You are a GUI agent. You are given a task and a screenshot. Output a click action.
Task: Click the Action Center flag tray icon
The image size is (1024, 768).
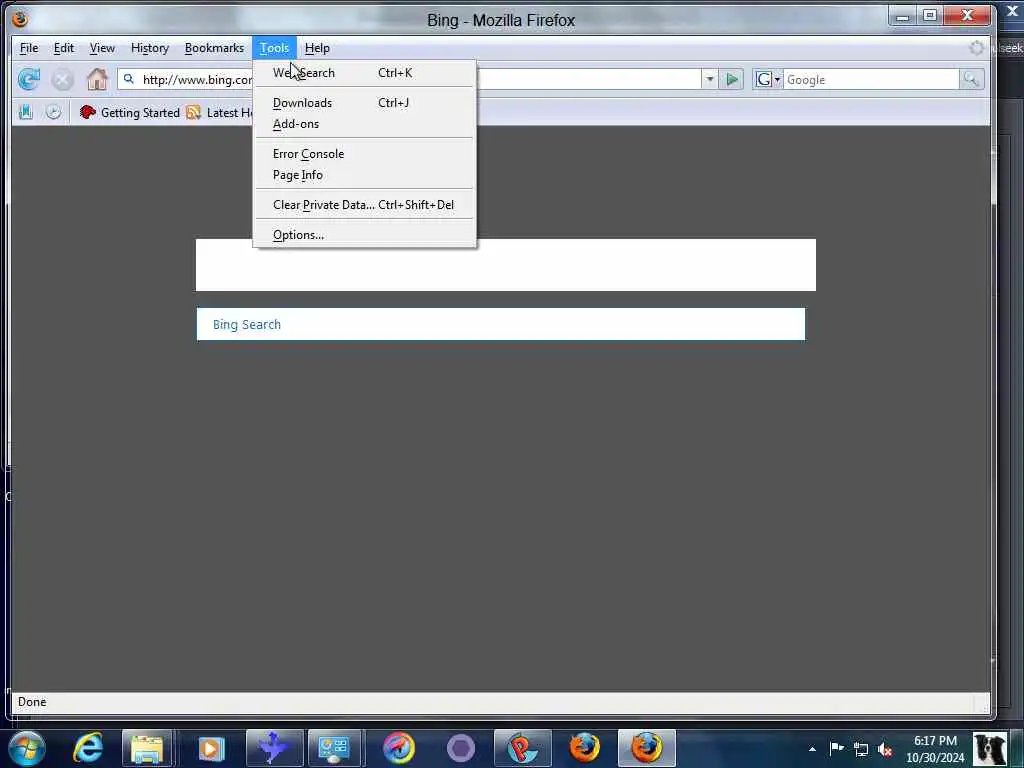pos(837,748)
